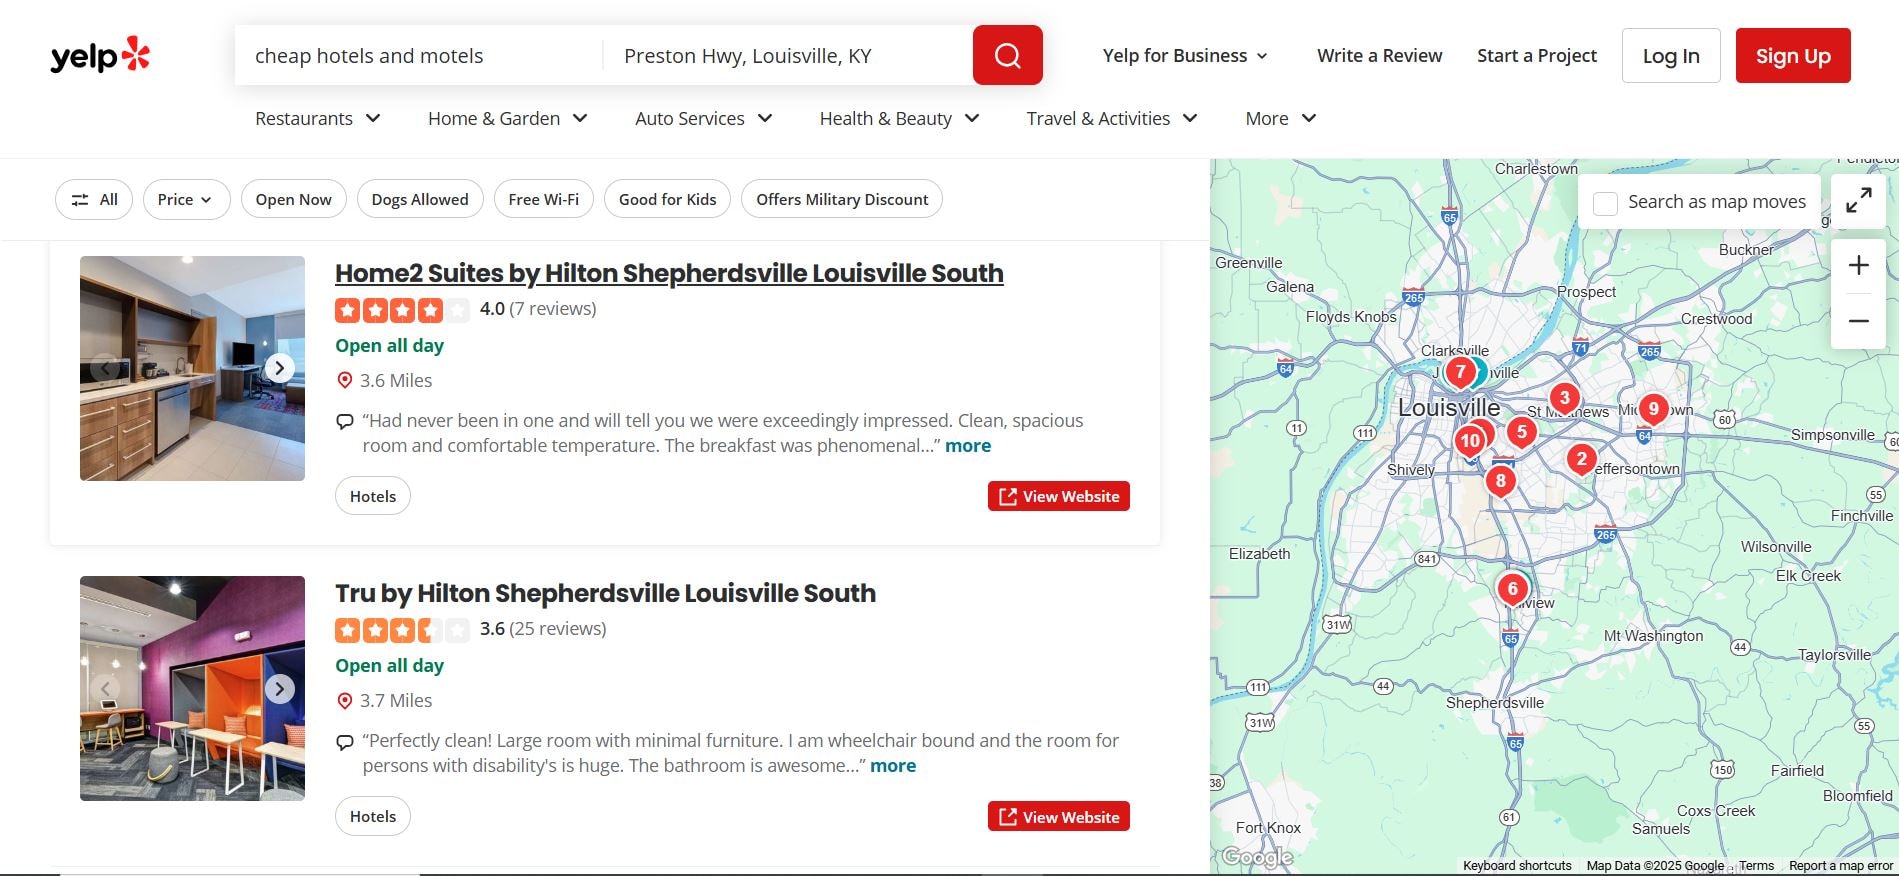Click map pin number 3
This screenshot has width=1899, height=876.
coord(1564,398)
